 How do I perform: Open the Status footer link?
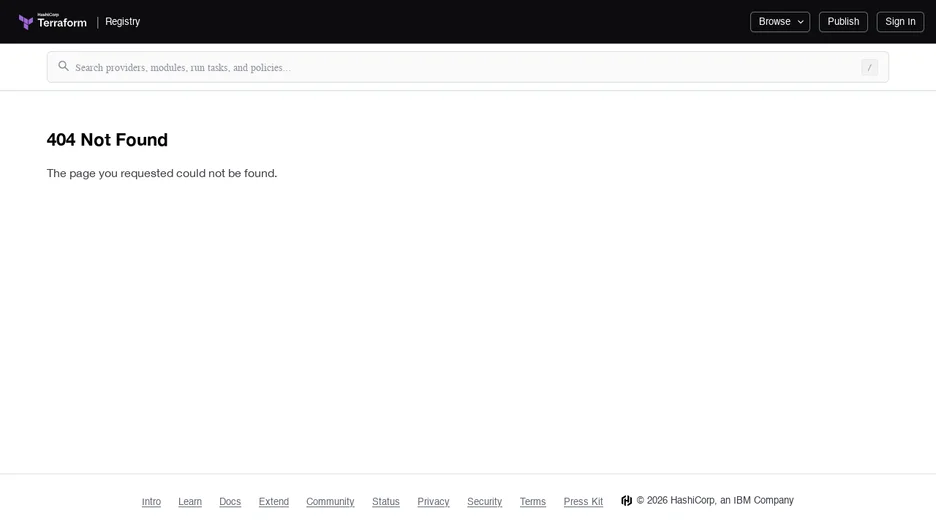386,501
